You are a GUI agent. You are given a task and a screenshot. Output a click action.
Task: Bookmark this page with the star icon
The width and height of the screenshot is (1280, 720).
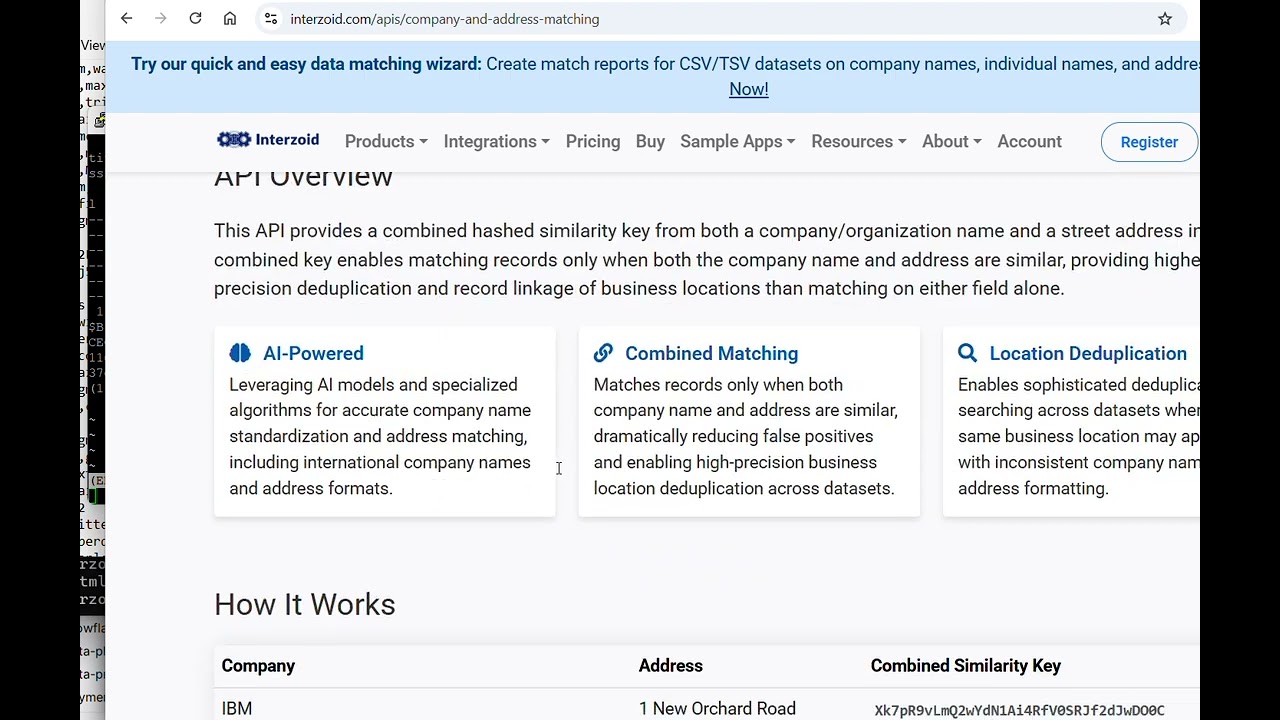pos(1165,19)
